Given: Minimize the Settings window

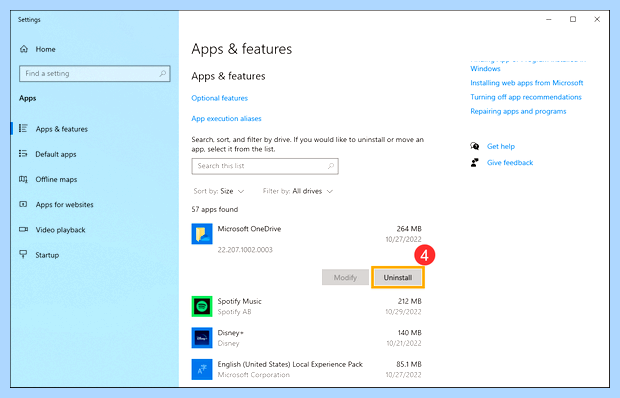Looking at the screenshot, I should click(548, 19).
